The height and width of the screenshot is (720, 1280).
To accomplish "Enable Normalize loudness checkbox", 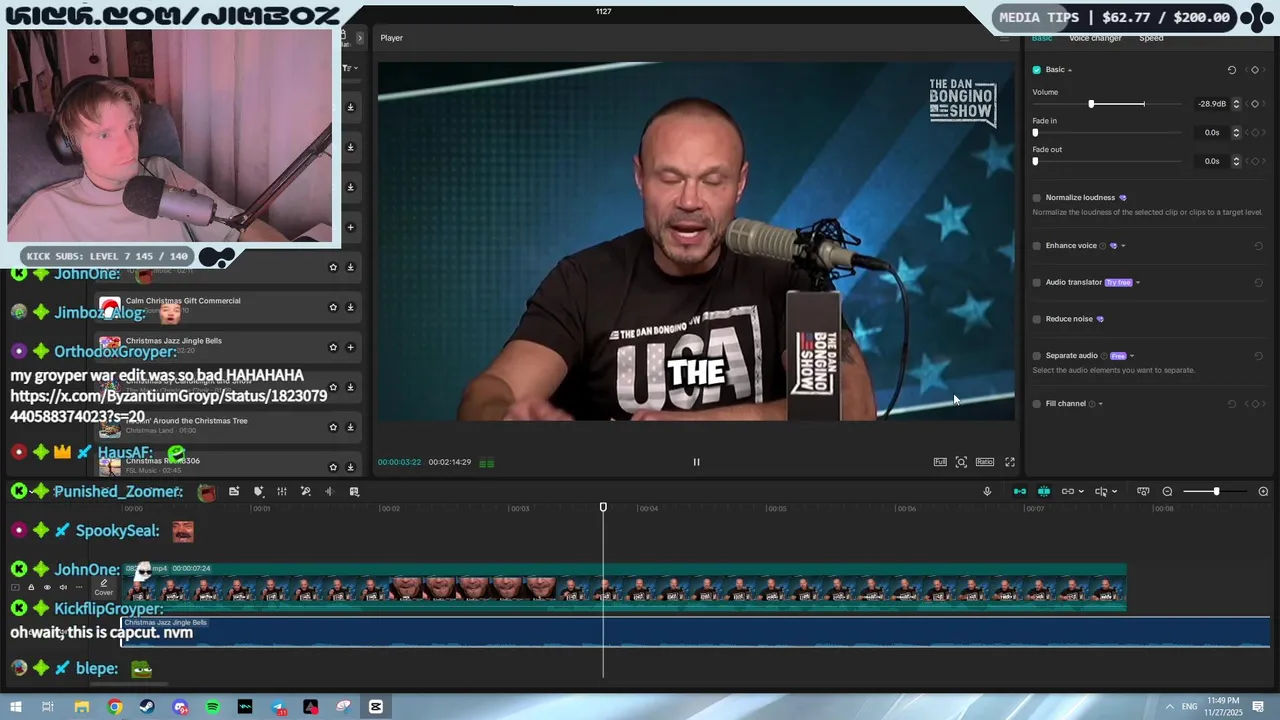I will [1036, 198].
